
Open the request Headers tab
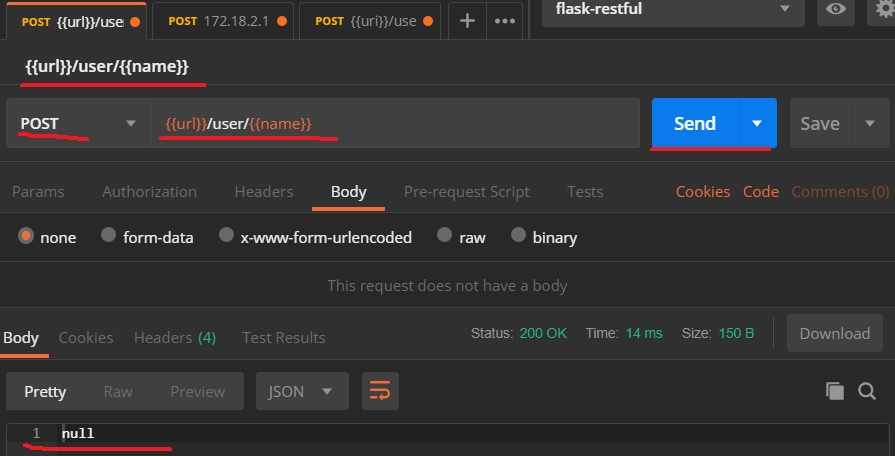(x=264, y=192)
